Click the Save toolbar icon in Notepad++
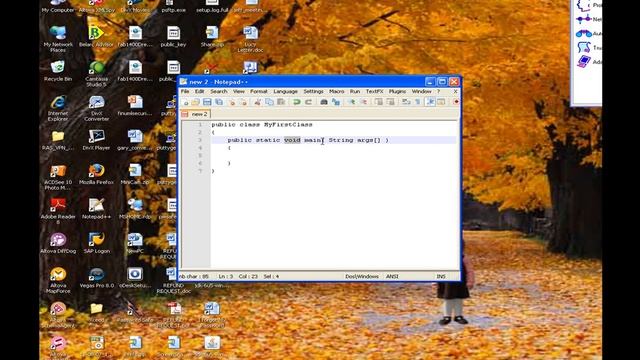Image resolution: width=640 pixels, height=360 pixels. [207, 102]
